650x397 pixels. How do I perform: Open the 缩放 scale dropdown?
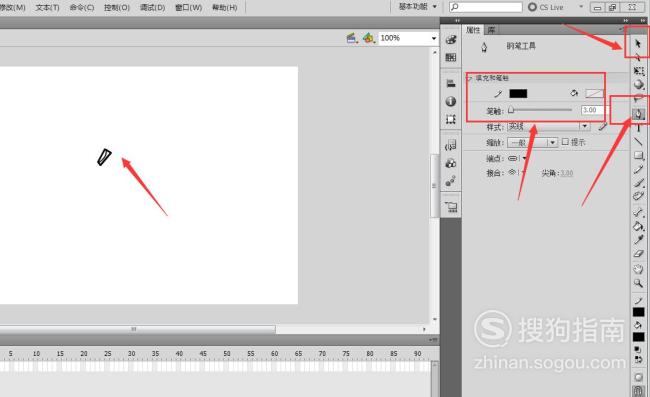552,142
